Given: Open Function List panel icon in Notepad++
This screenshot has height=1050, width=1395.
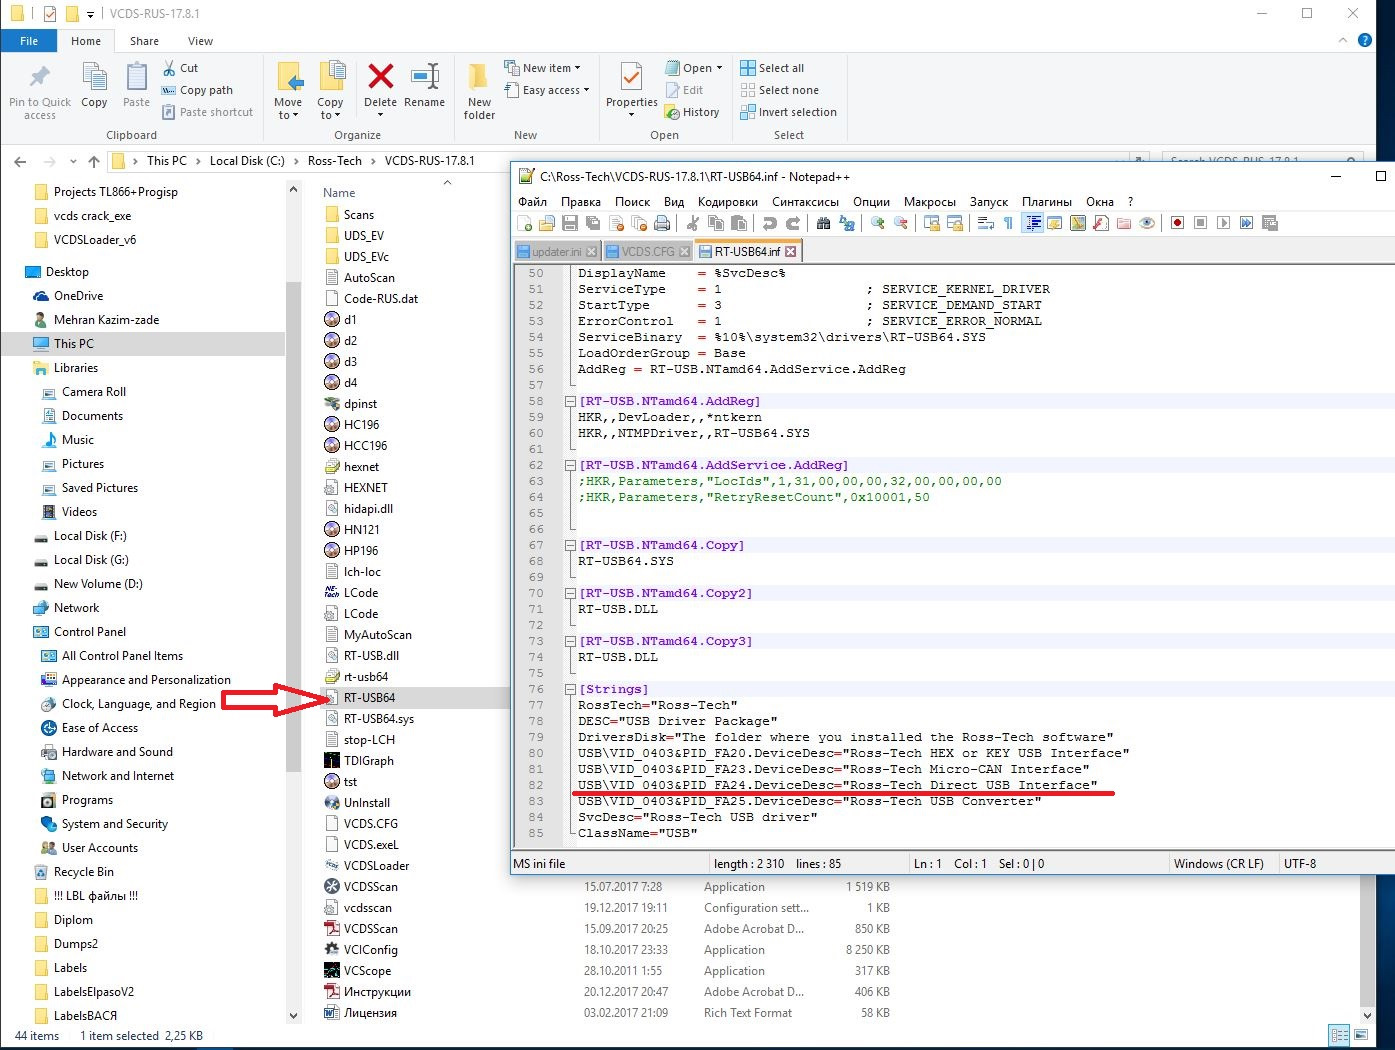Looking at the screenshot, I should tap(1101, 223).
